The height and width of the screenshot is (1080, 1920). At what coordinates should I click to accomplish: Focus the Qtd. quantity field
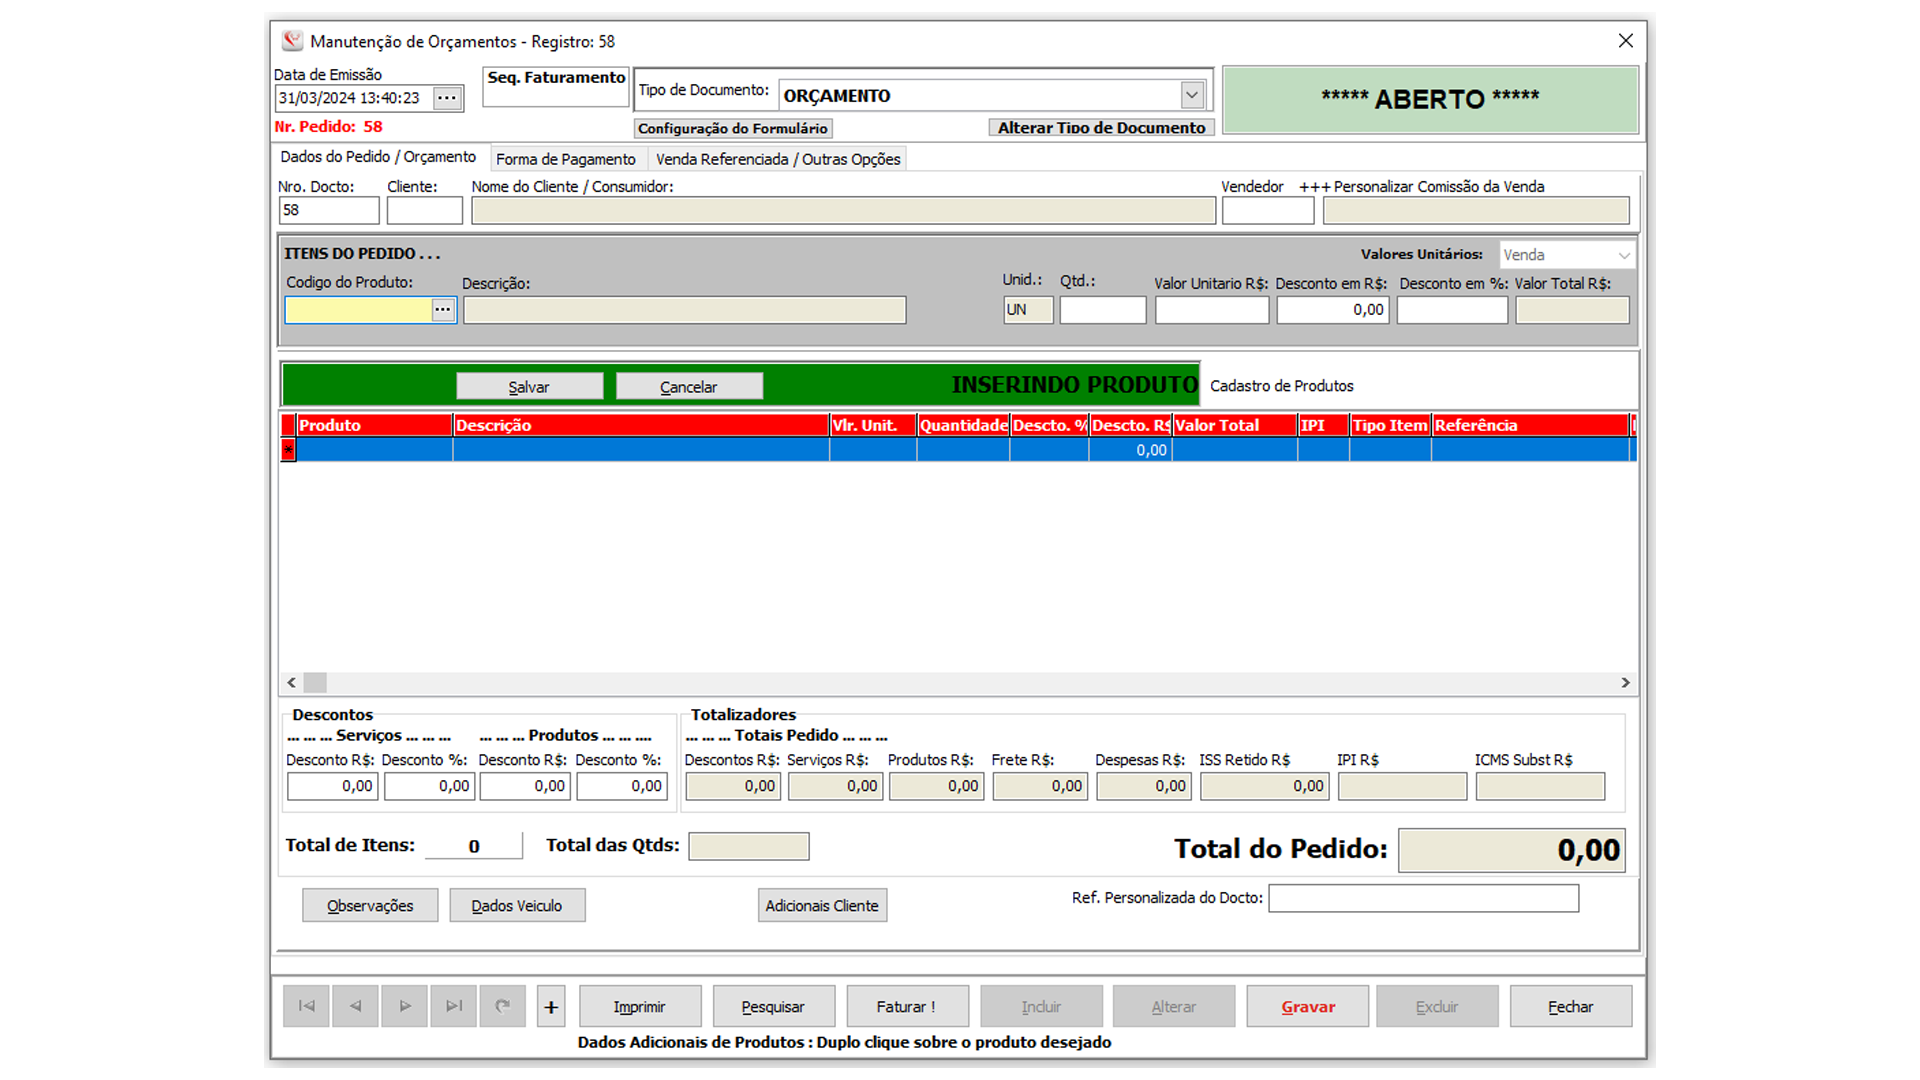(x=1103, y=310)
